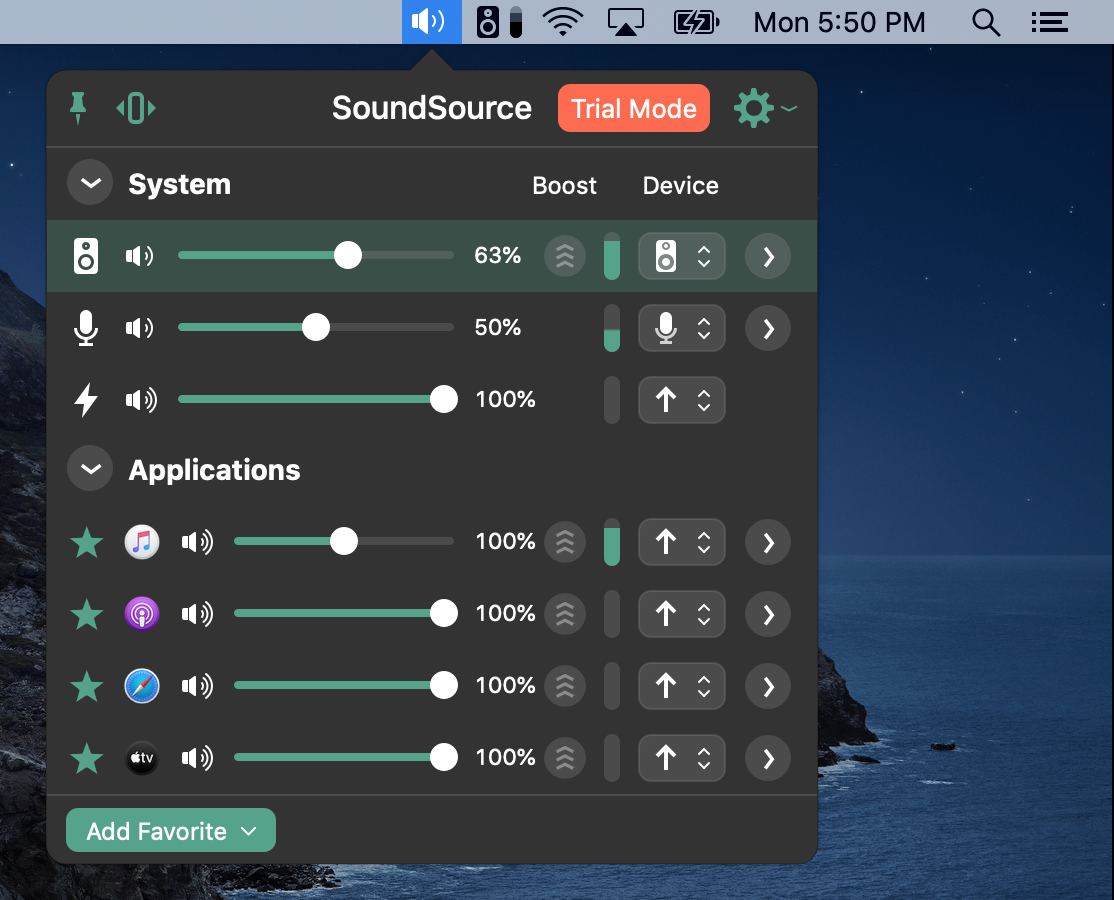Viewport: 1114px width, 900px height.
Task: Change the sound effects output device
Action: (x=681, y=400)
